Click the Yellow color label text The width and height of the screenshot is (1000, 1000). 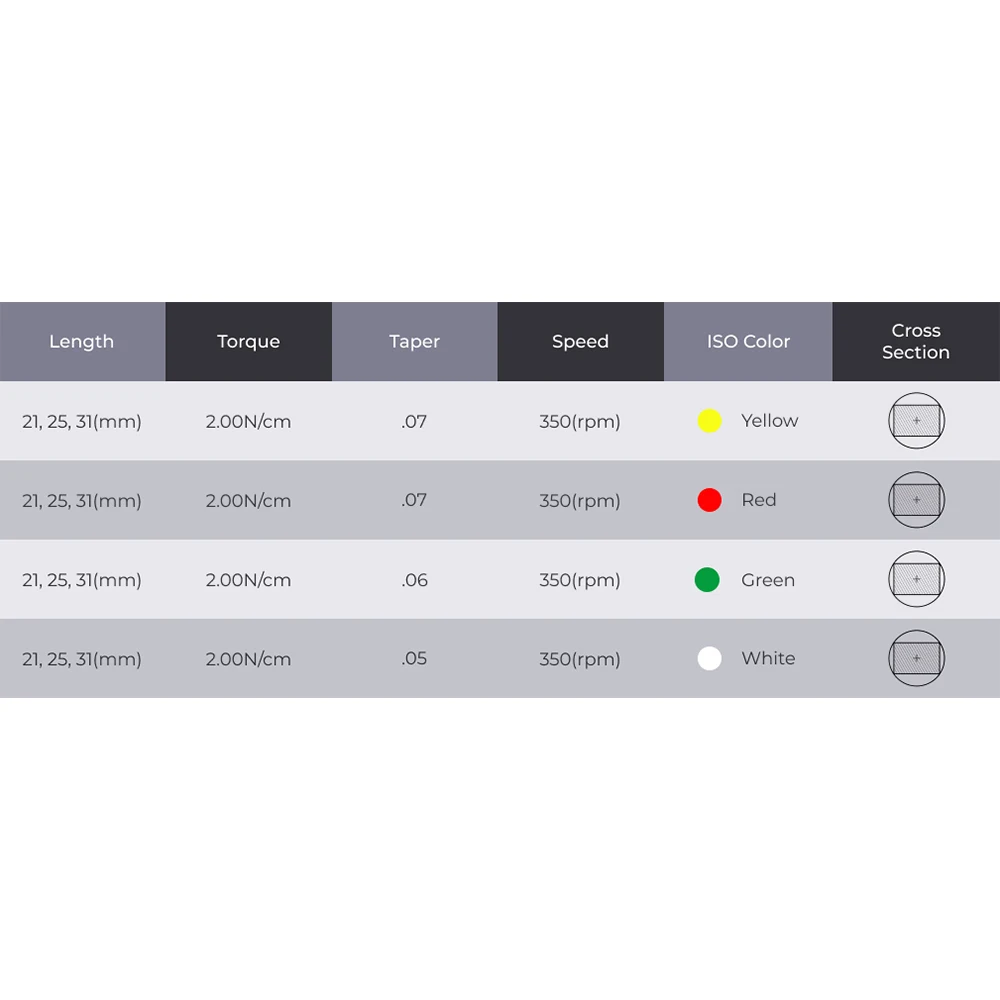tap(770, 421)
